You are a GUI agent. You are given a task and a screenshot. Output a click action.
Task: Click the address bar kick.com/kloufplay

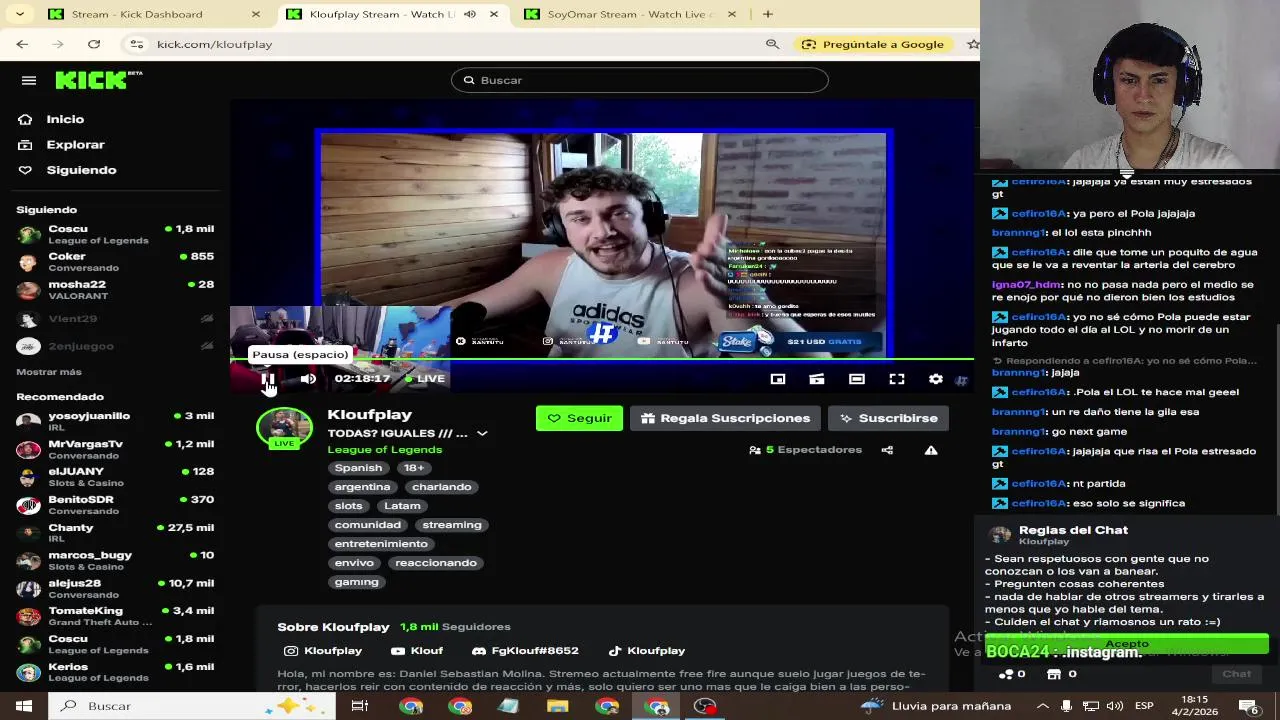pos(214,44)
